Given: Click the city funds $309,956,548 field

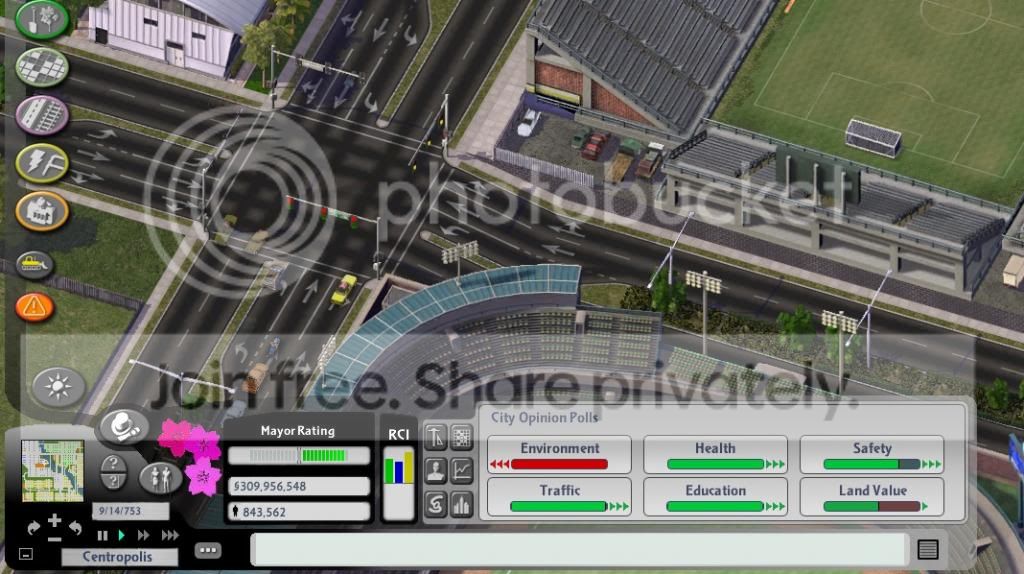Looking at the screenshot, I should 299,486.
